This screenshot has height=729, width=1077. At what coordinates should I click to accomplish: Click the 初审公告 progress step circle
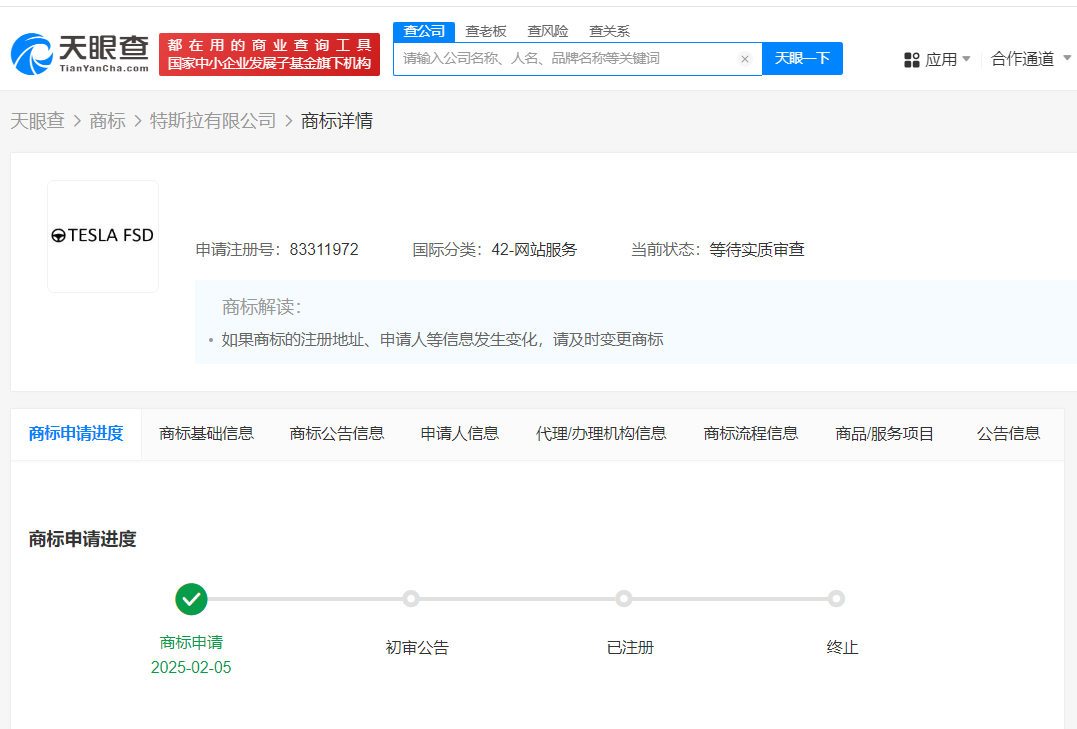pos(410,599)
